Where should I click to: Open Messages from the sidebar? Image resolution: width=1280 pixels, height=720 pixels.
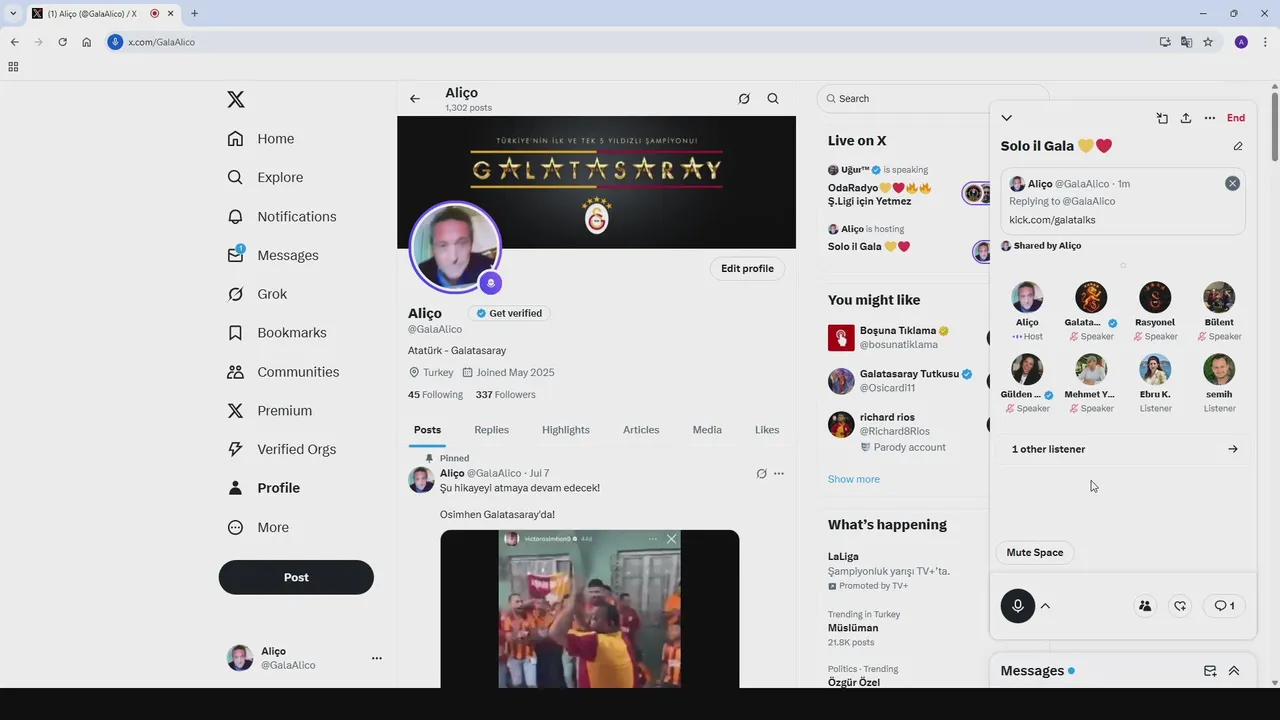click(x=273, y=255)
